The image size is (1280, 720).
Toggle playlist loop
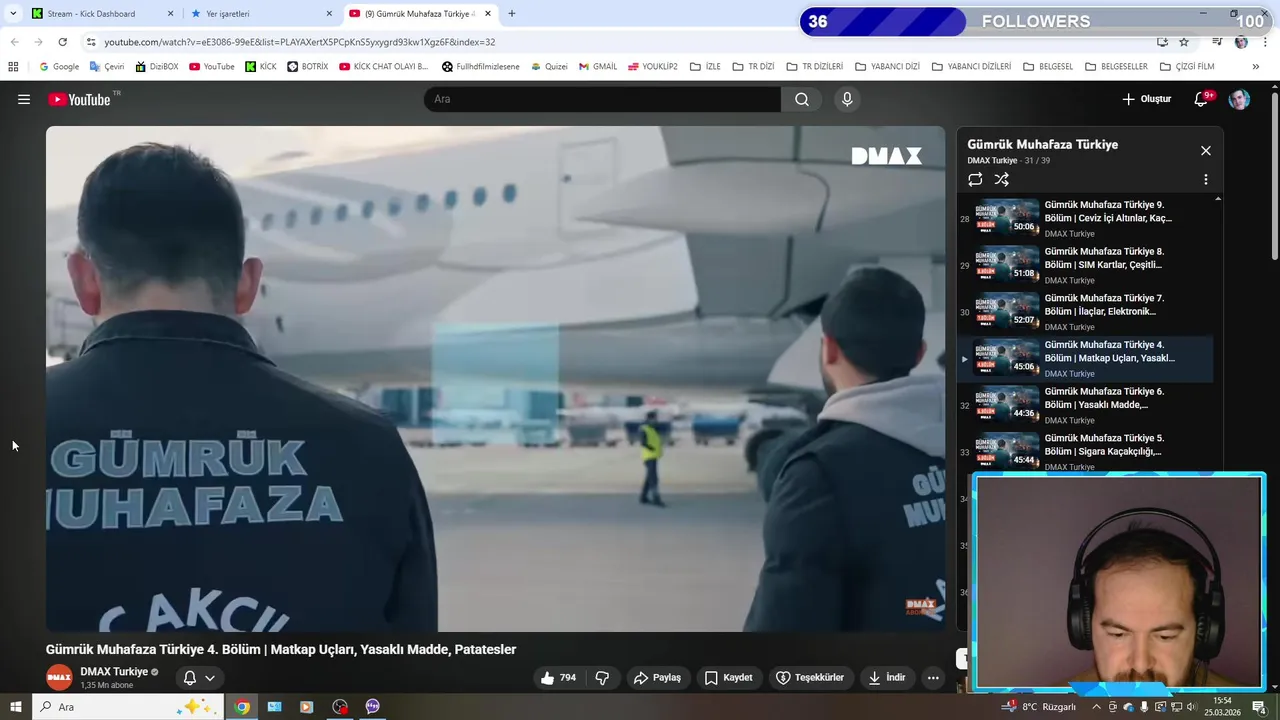(x=975, y=180)
